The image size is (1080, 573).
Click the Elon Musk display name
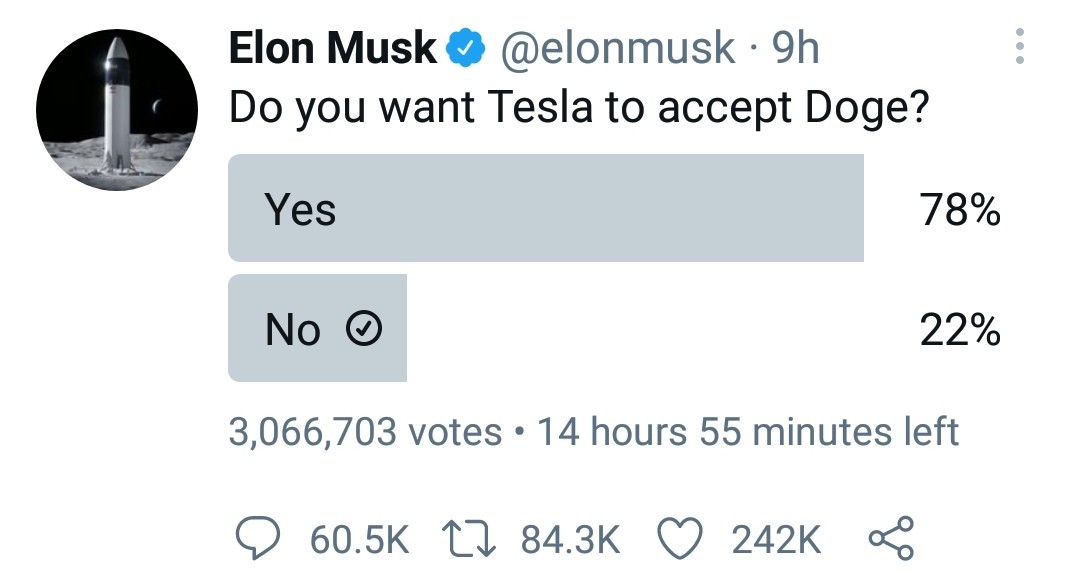pos(333,48)
